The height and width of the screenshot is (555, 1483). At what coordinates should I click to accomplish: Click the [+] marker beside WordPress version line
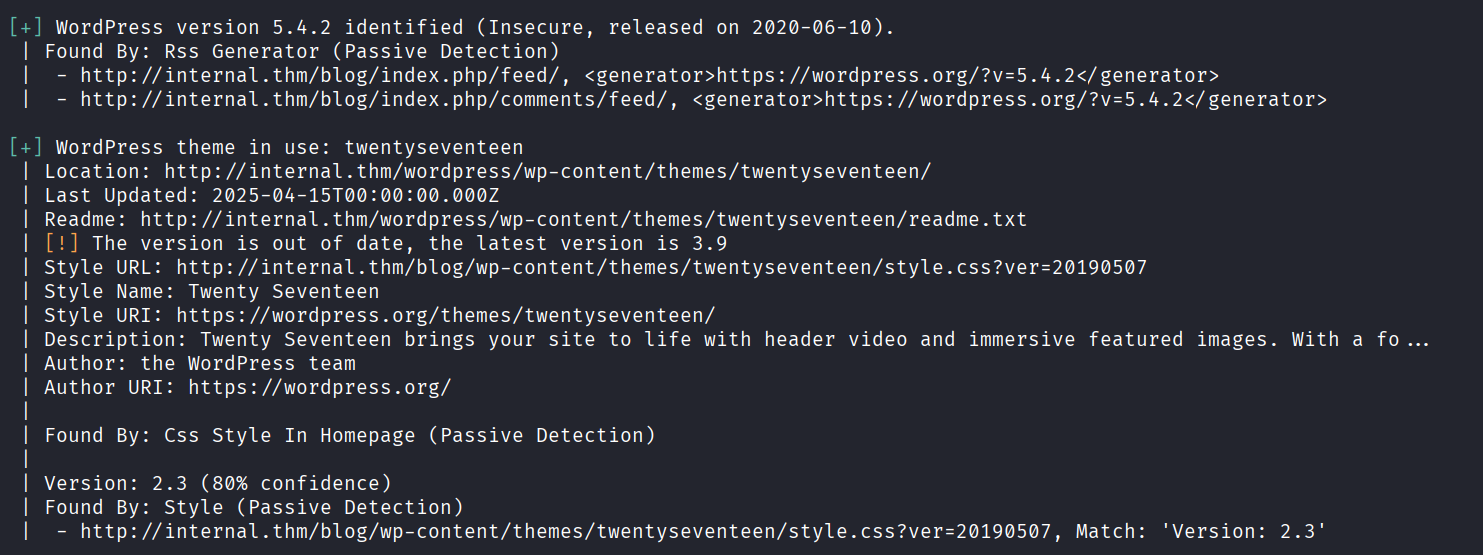[26, 27]
